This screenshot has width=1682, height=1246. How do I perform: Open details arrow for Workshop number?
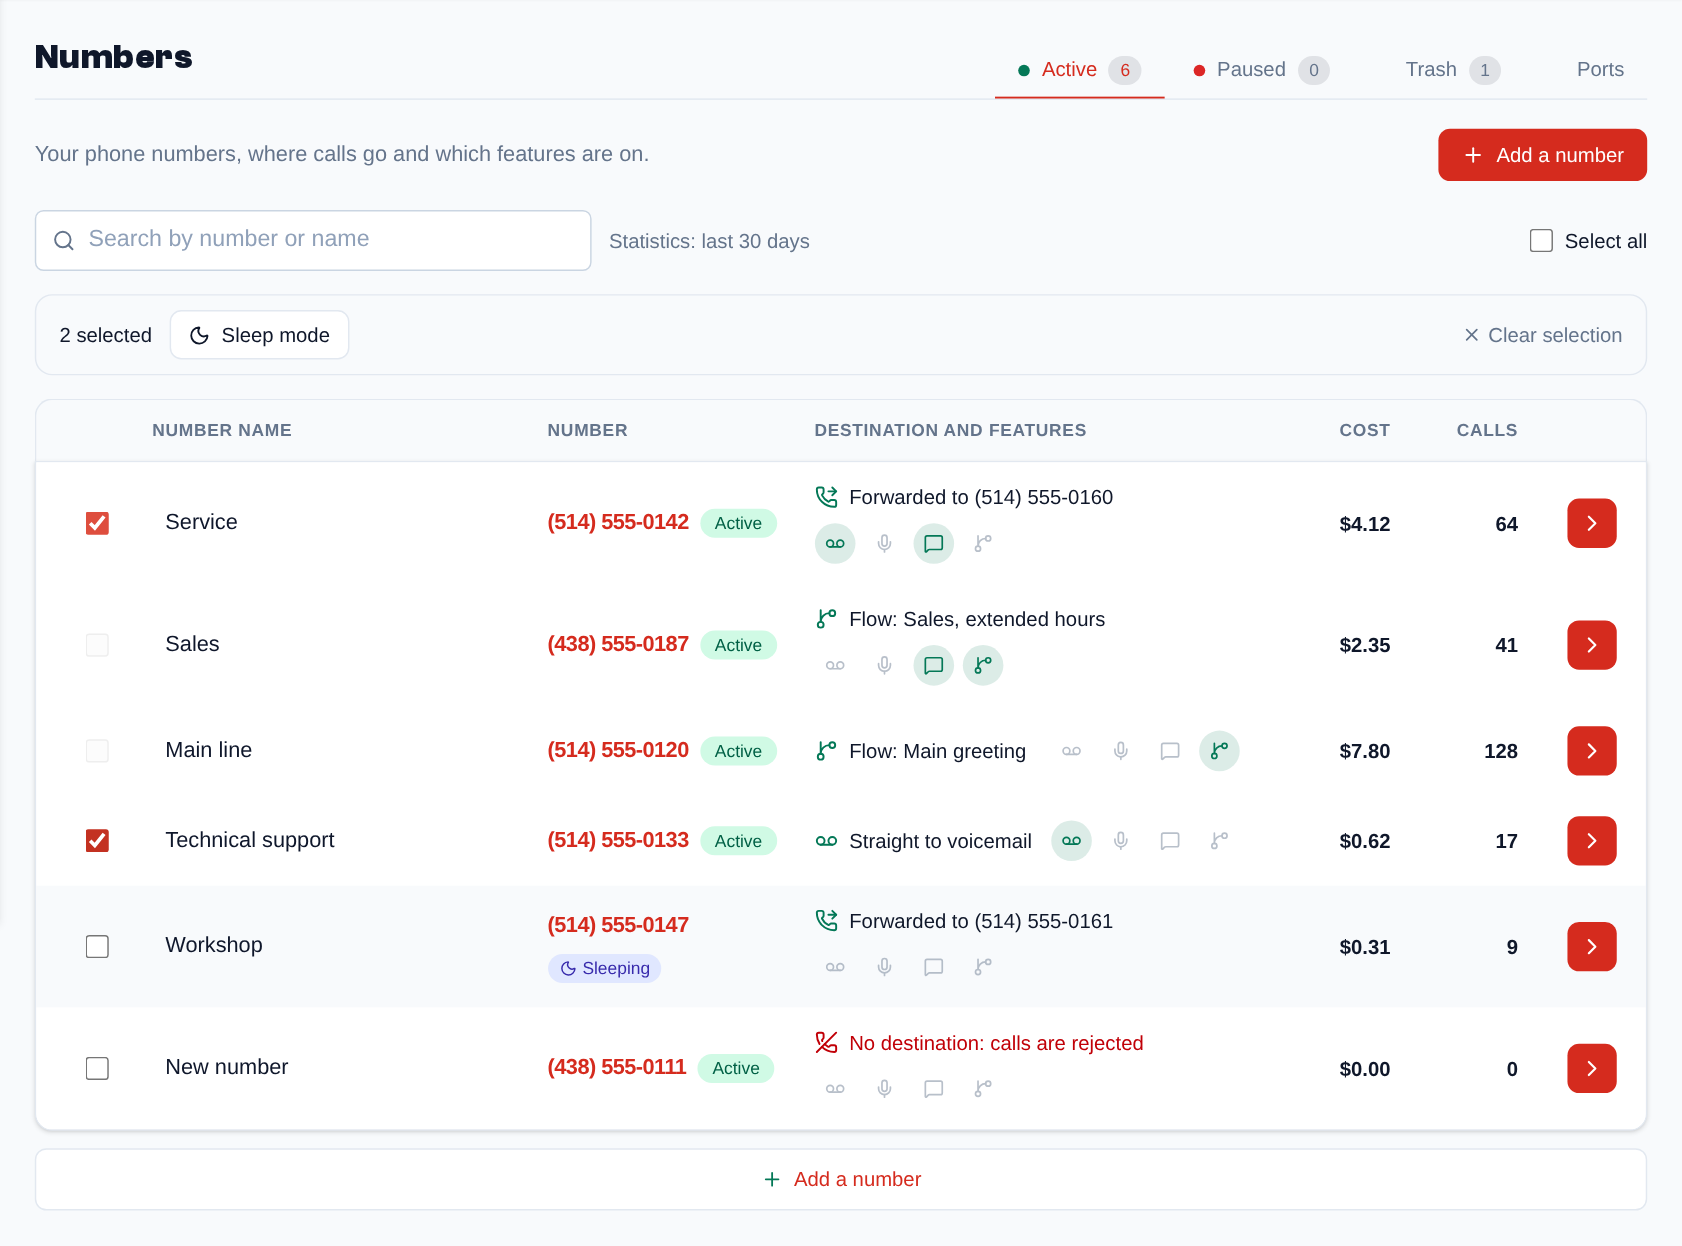coord(1591,947)
